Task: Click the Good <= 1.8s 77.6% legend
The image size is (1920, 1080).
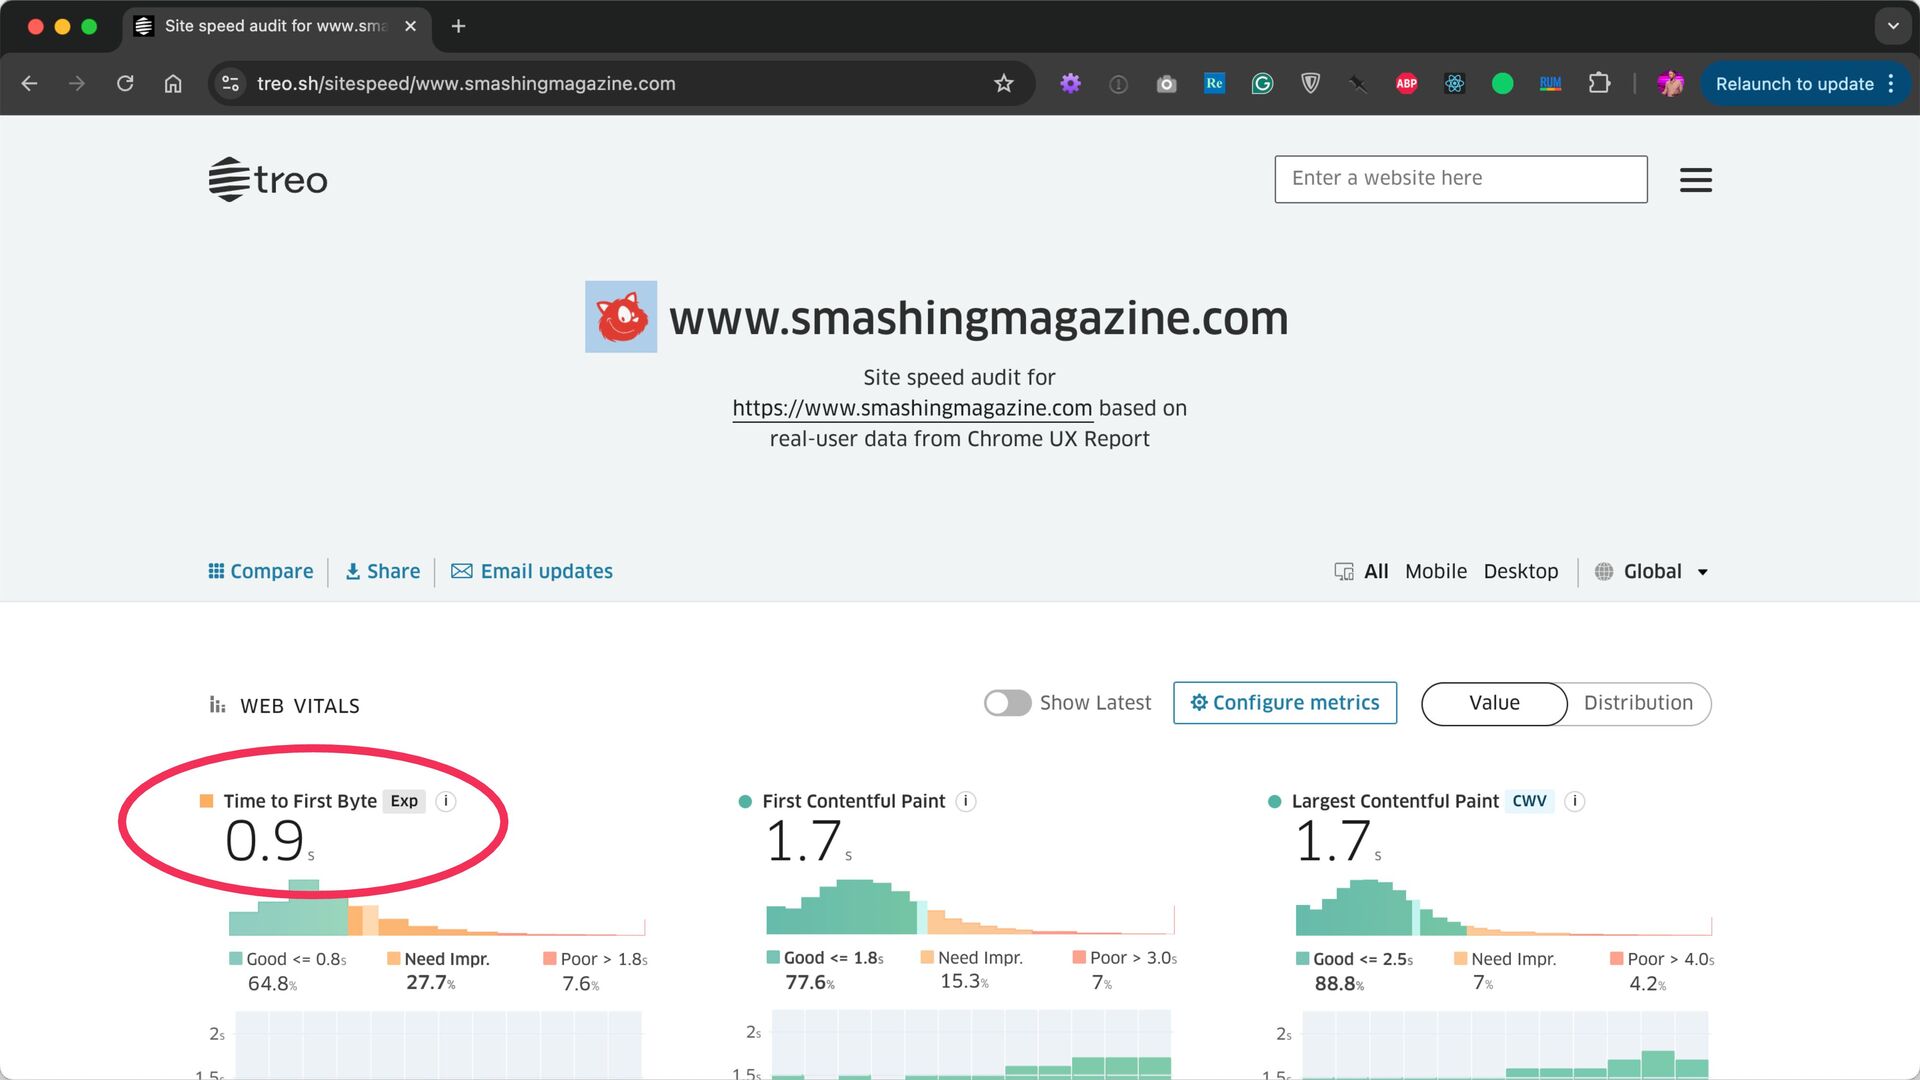Action: (x=825, y=970)
